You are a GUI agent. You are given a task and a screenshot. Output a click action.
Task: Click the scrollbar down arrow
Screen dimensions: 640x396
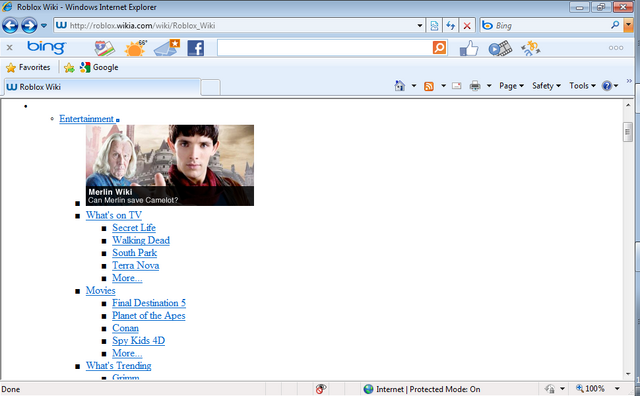click(x=628, y=374)
